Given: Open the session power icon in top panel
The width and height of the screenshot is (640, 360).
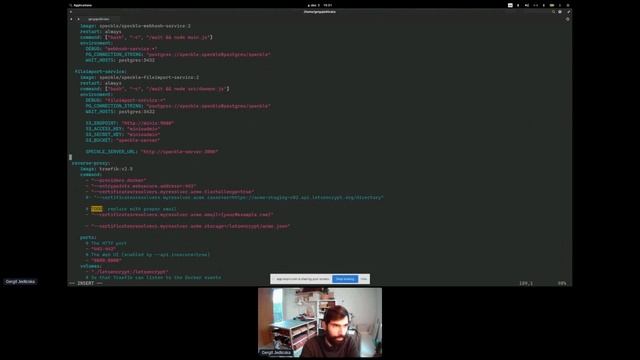Looking at the screenshot, I should click(x=568, y=5).
